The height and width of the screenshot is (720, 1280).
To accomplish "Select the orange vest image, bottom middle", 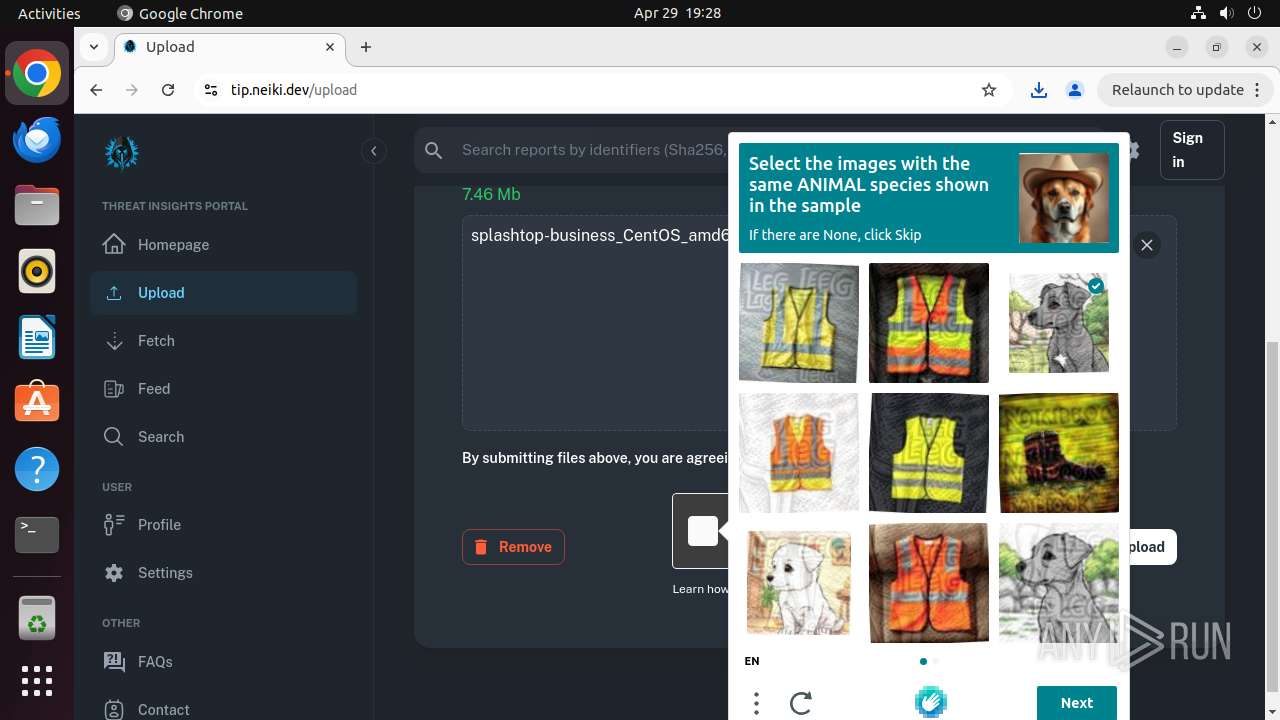I will click(929, 583).
